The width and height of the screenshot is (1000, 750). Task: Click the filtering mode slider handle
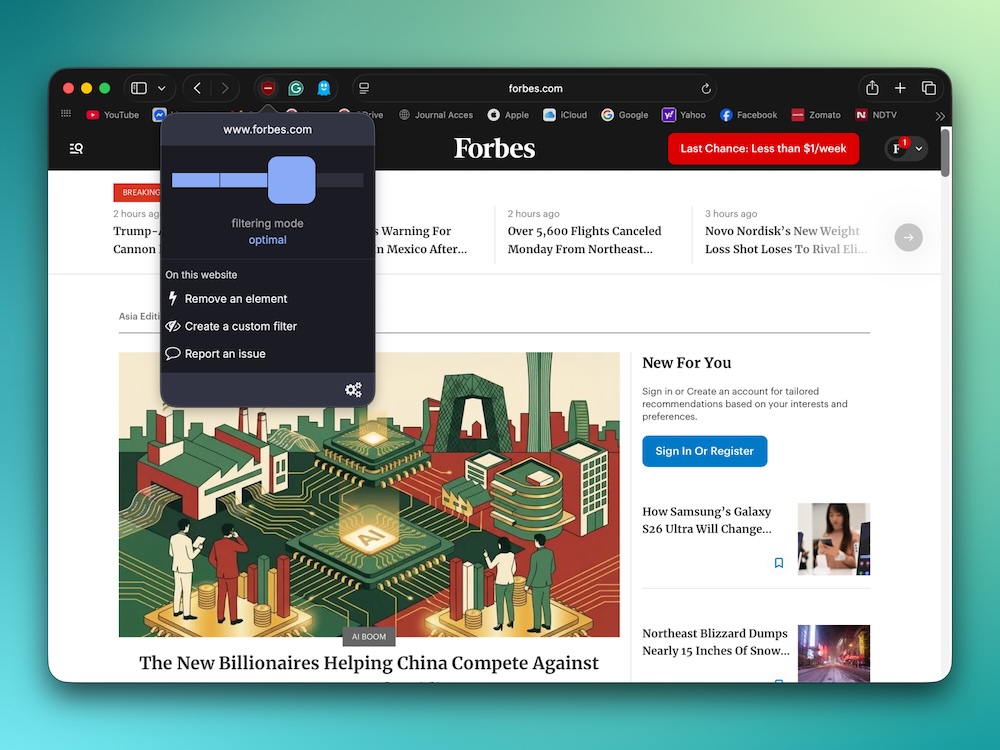coord(291,180)
